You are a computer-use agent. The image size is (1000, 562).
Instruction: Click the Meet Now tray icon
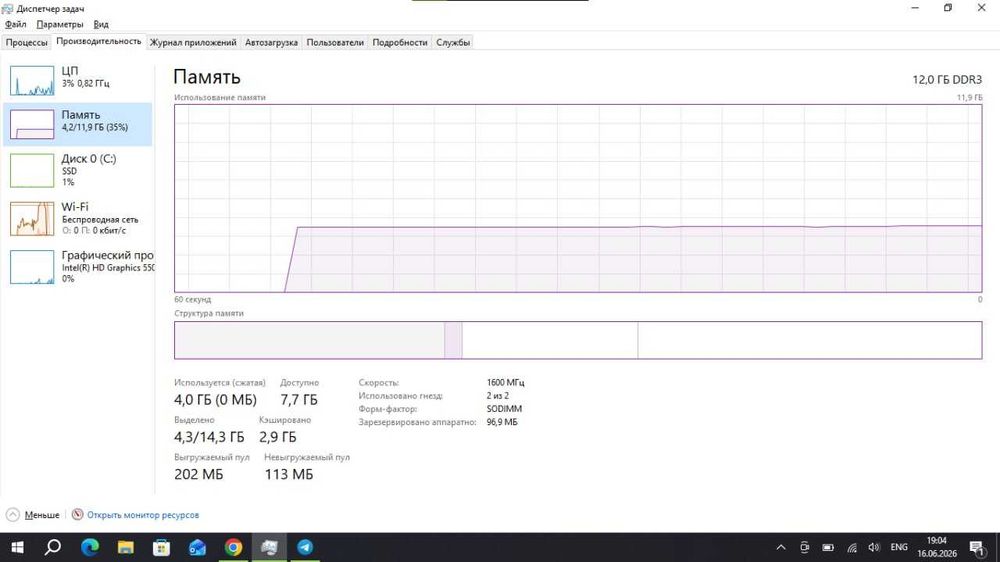tap(804, 547)
